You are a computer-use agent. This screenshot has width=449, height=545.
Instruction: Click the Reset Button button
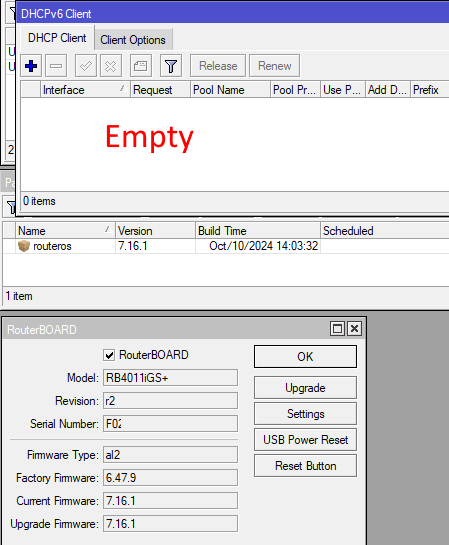(305, 466)
